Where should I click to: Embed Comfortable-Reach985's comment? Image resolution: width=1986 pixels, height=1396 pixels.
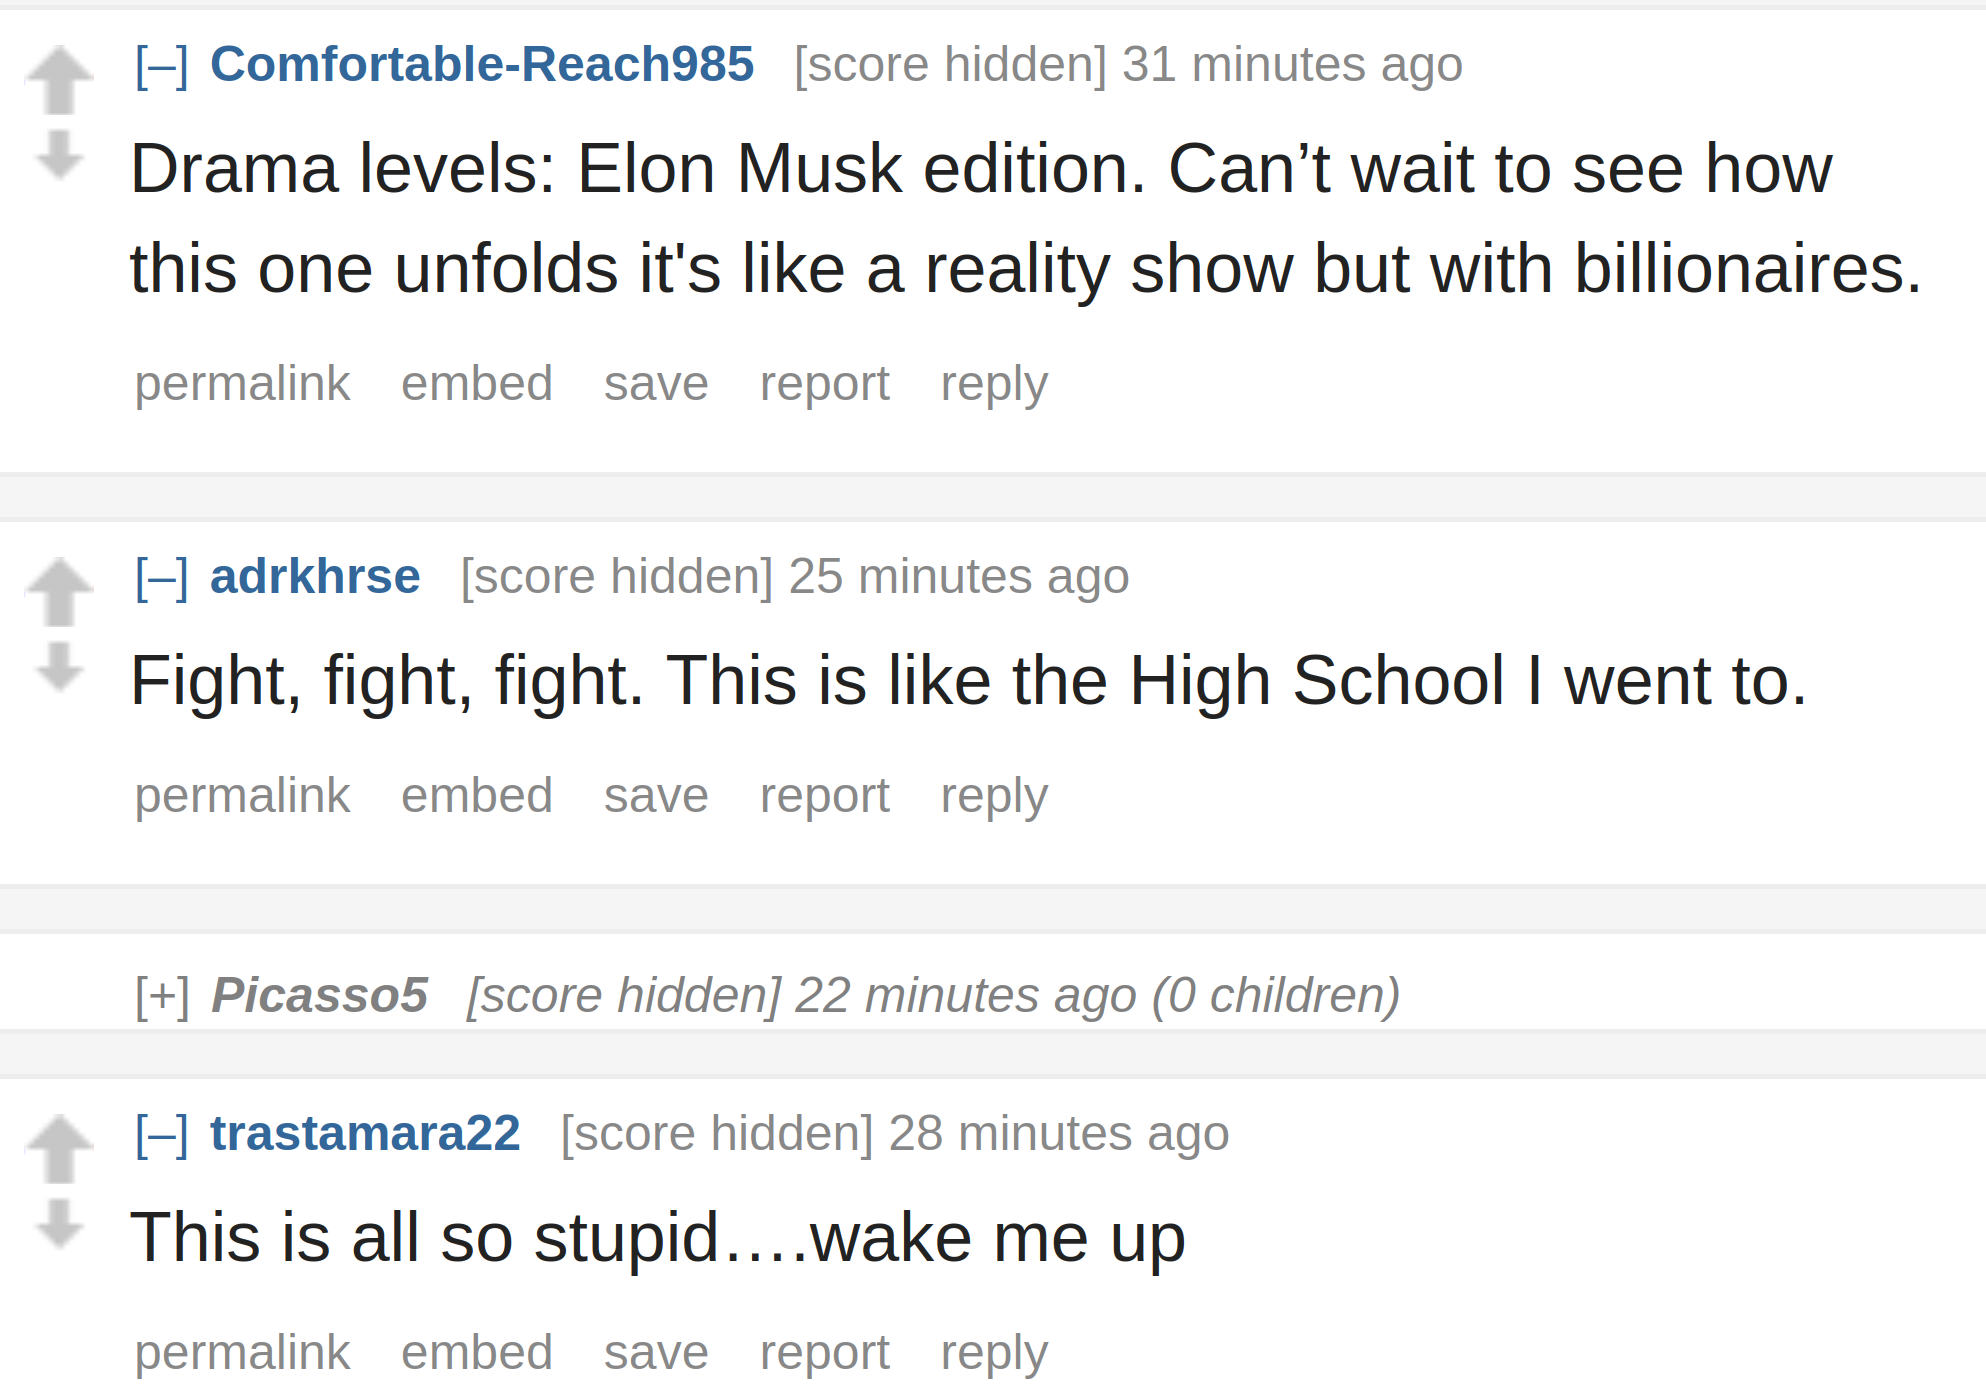477,384
